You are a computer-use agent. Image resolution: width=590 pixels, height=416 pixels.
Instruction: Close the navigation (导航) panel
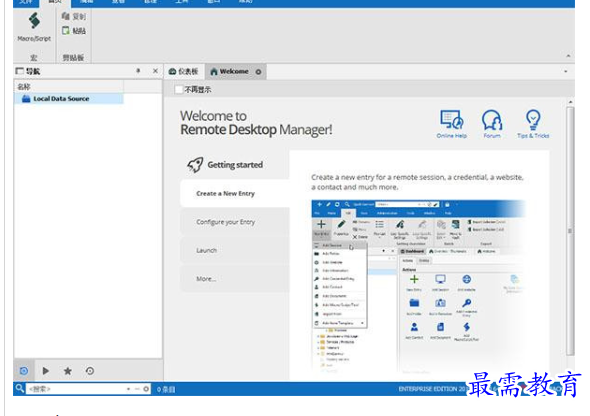pos(155,71)
